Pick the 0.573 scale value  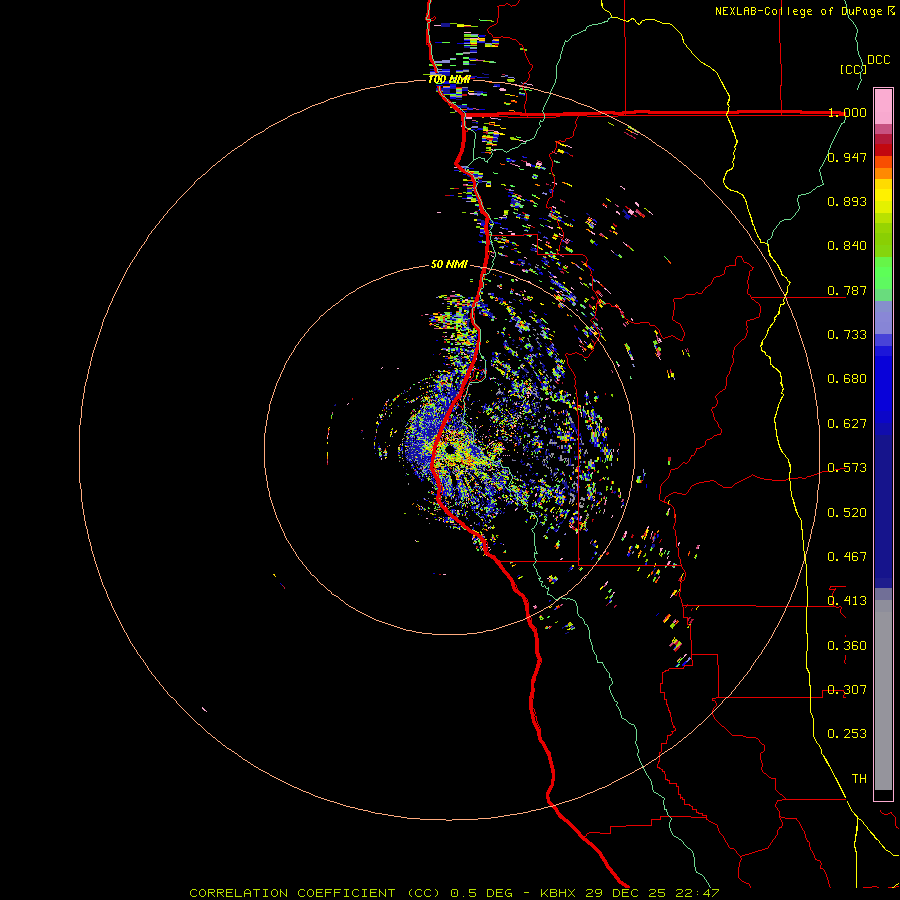[847, 468]
